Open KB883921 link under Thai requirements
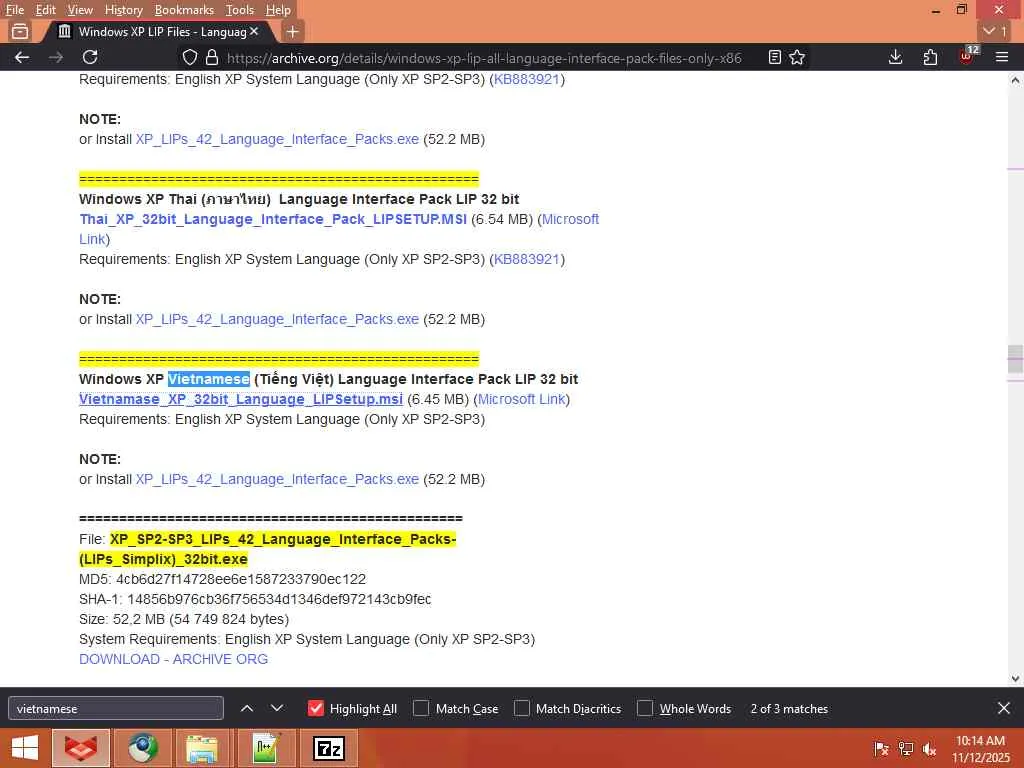The height and width of the screenshot is (768, 1024). pos(527,259)
